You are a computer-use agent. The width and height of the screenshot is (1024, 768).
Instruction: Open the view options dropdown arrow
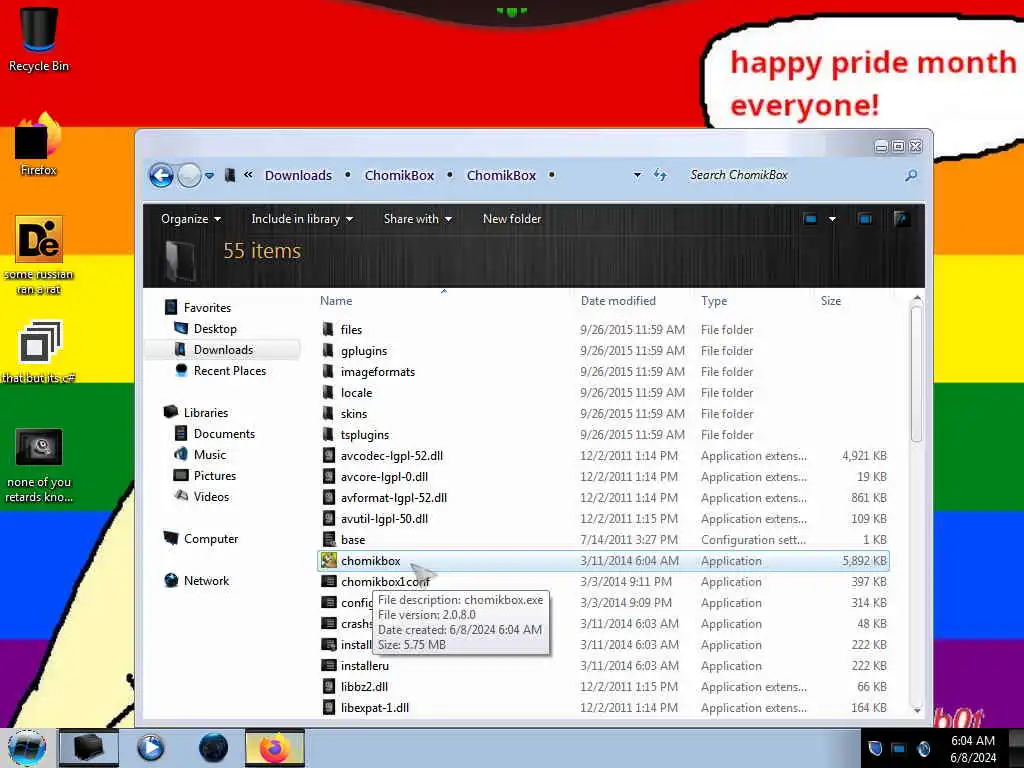[832, 219]
